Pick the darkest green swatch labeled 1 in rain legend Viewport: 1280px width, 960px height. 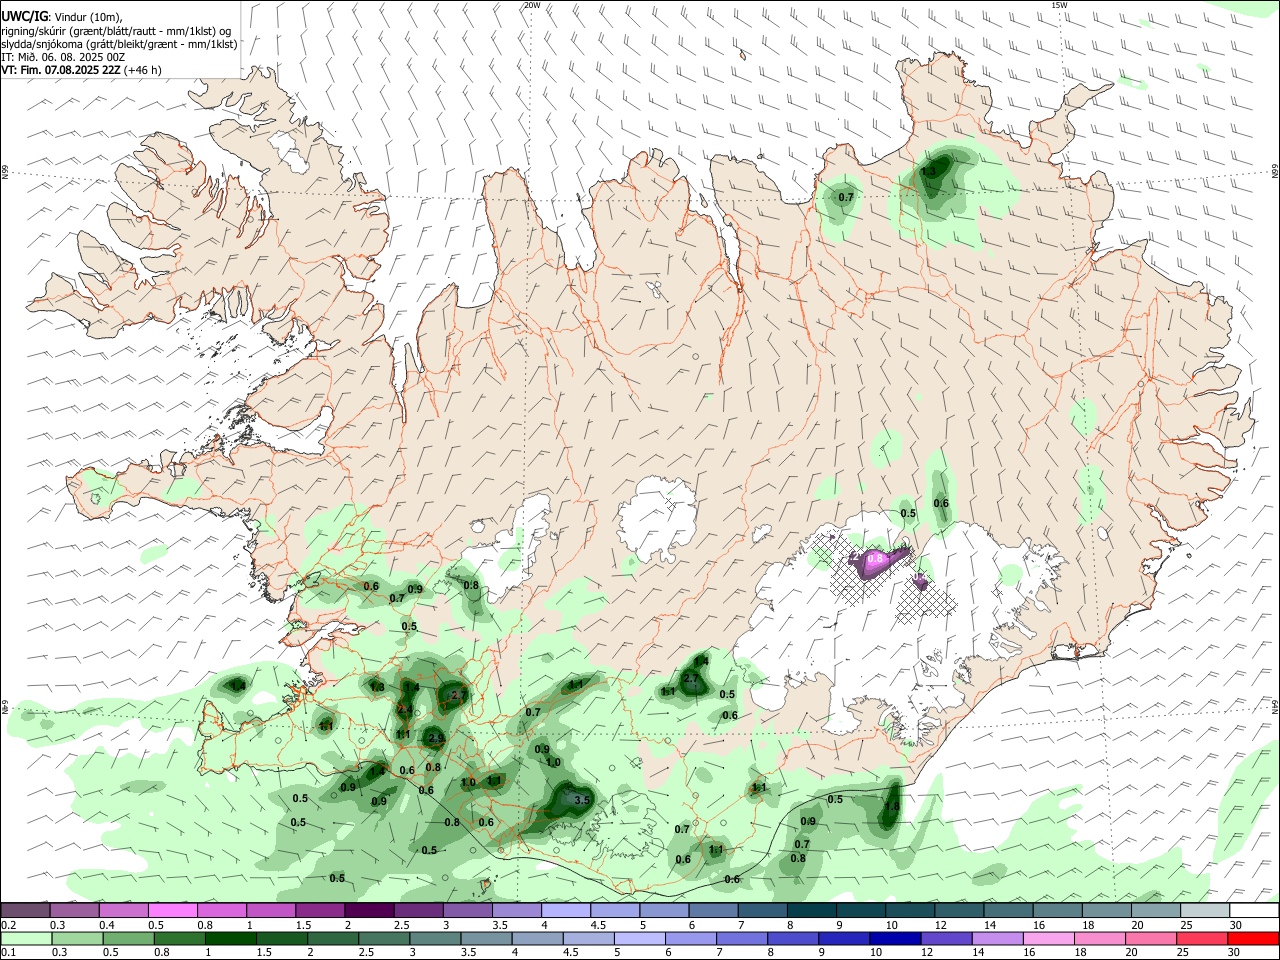pos(229,939)
